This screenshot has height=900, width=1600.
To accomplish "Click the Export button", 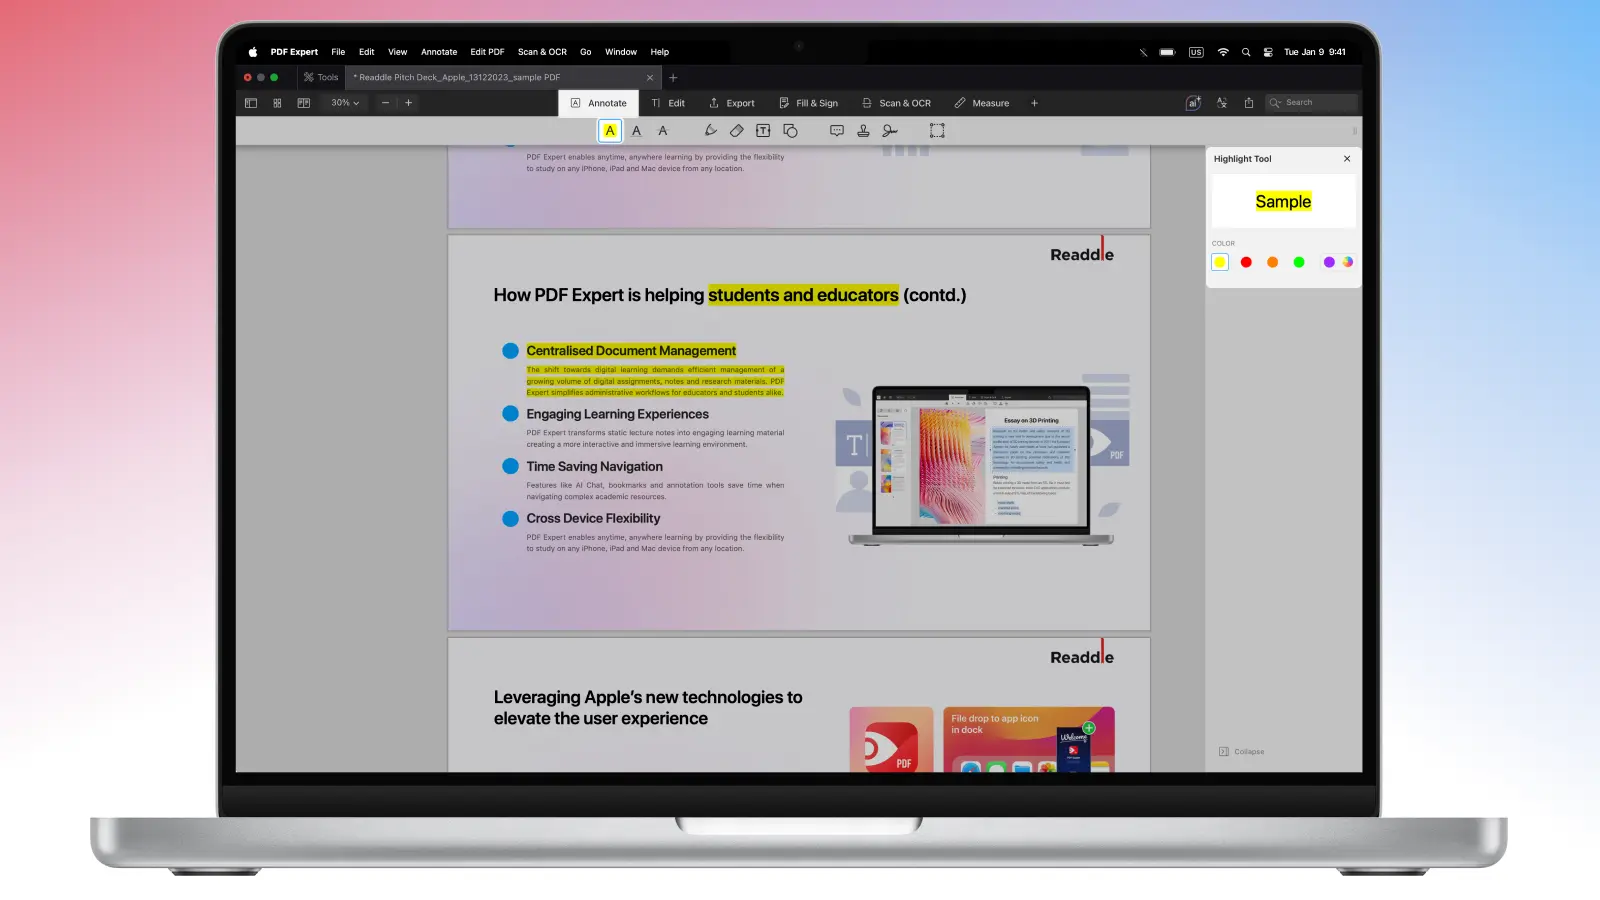I will (732, 103).
